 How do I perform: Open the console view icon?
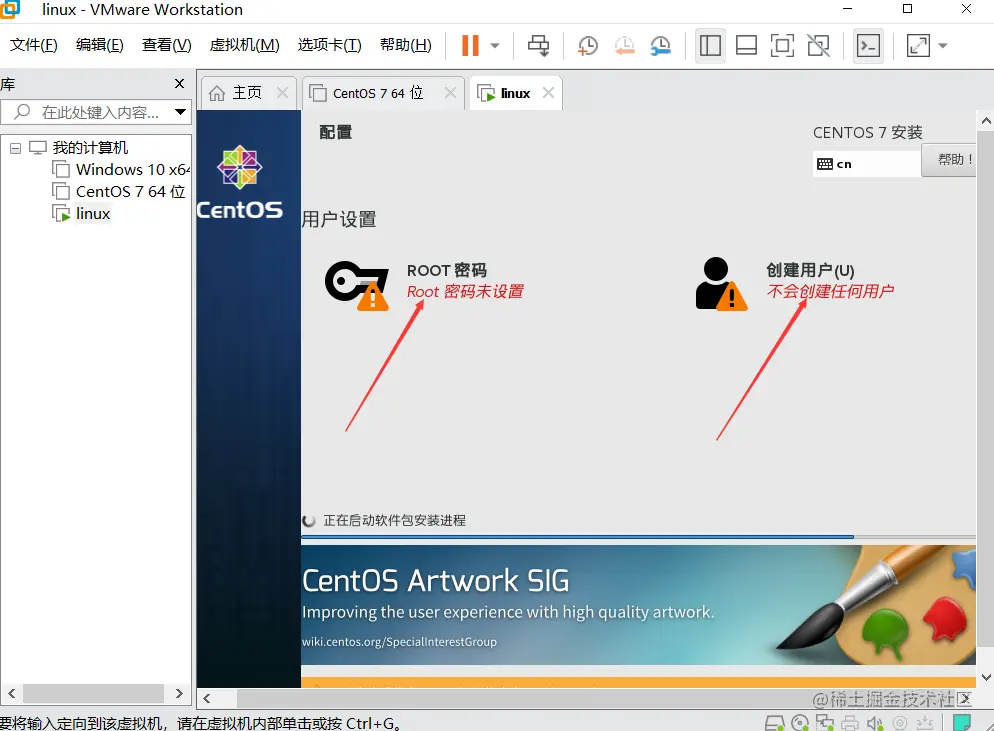pyautogui.click(x=868, y=46)
